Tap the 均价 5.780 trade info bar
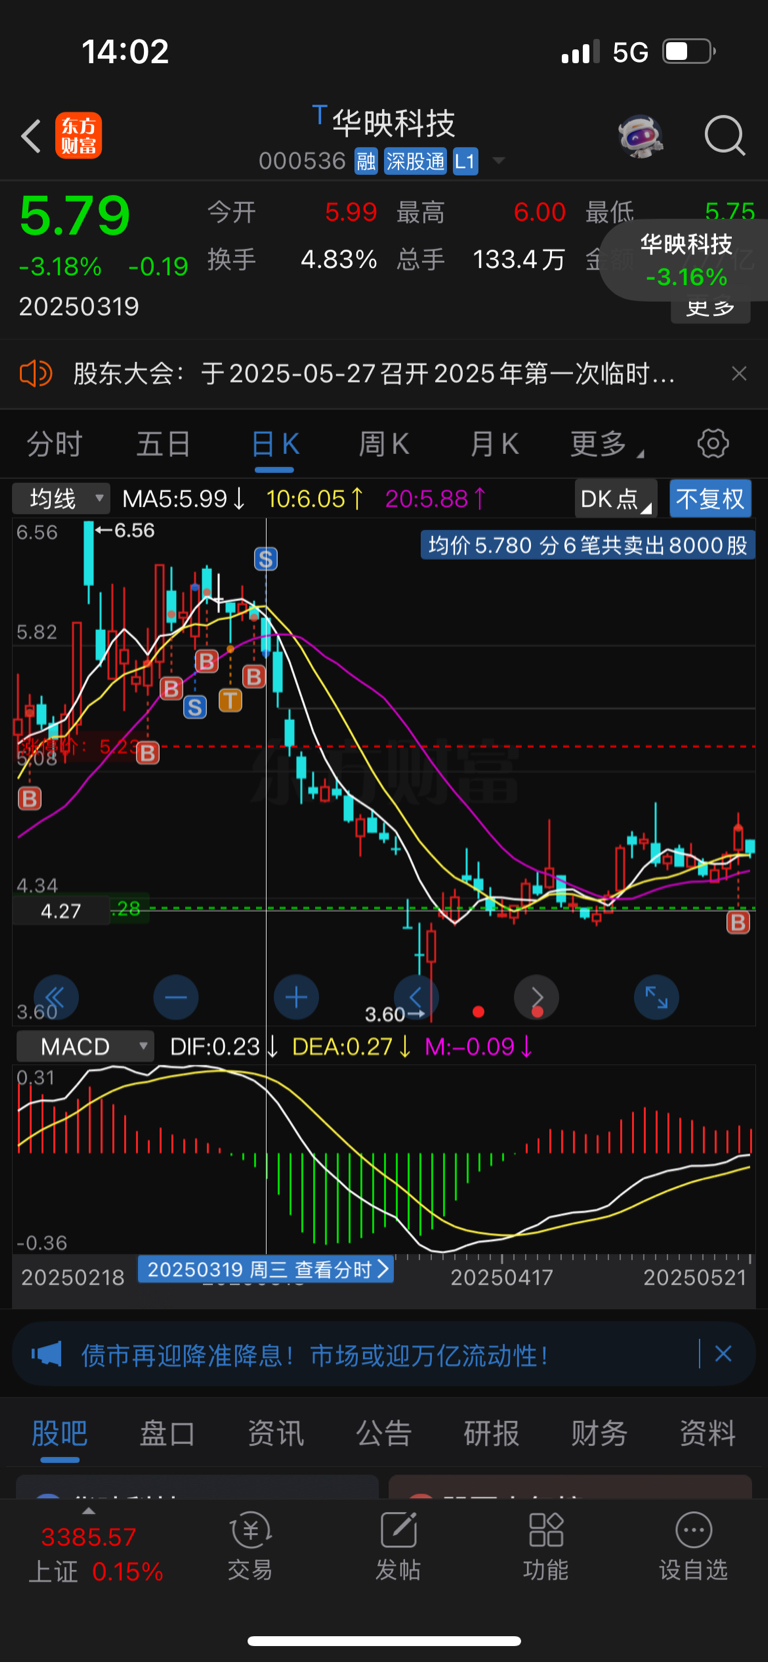 pyautogui.click(x=588, y=546)
